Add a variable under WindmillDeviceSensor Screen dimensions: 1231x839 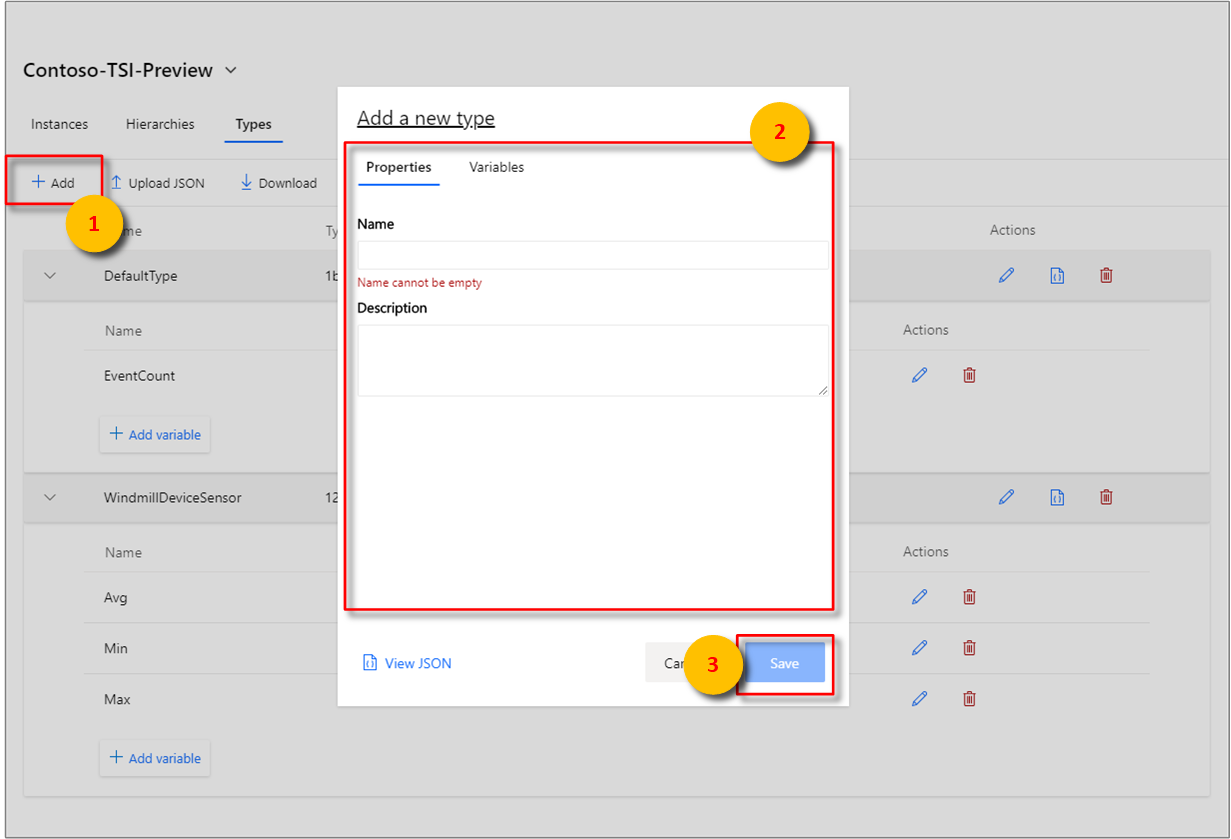(155, 758)
